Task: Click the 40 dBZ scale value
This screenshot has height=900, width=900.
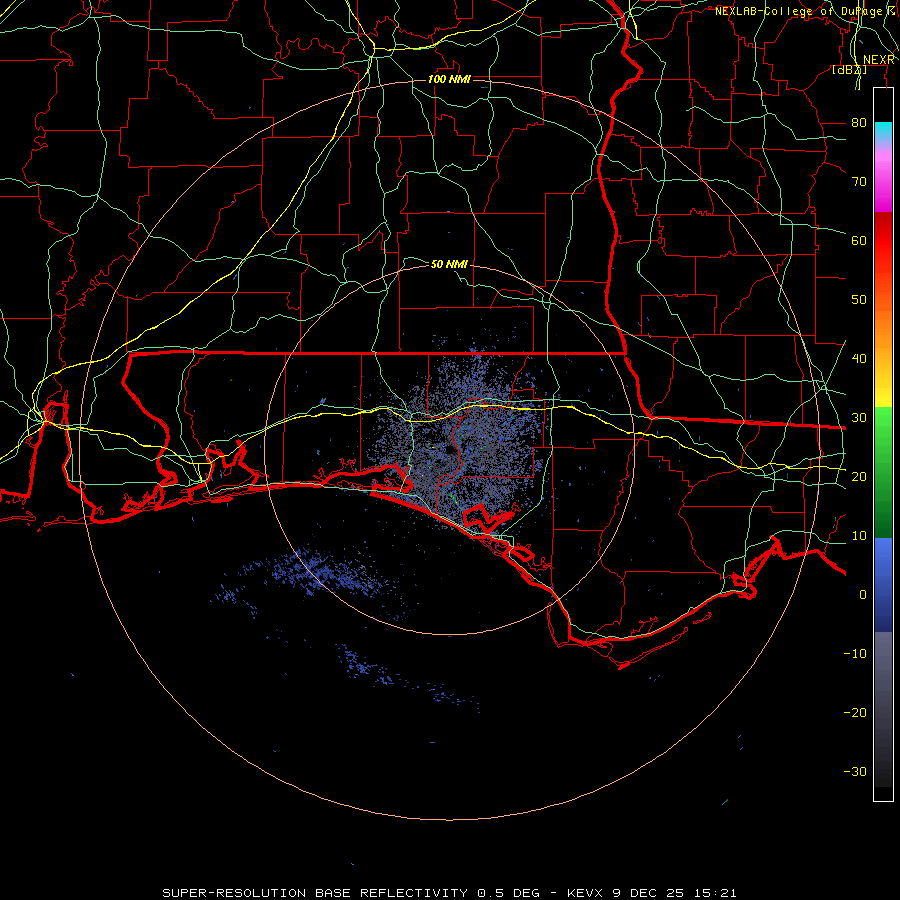Action: click(859, 358)
